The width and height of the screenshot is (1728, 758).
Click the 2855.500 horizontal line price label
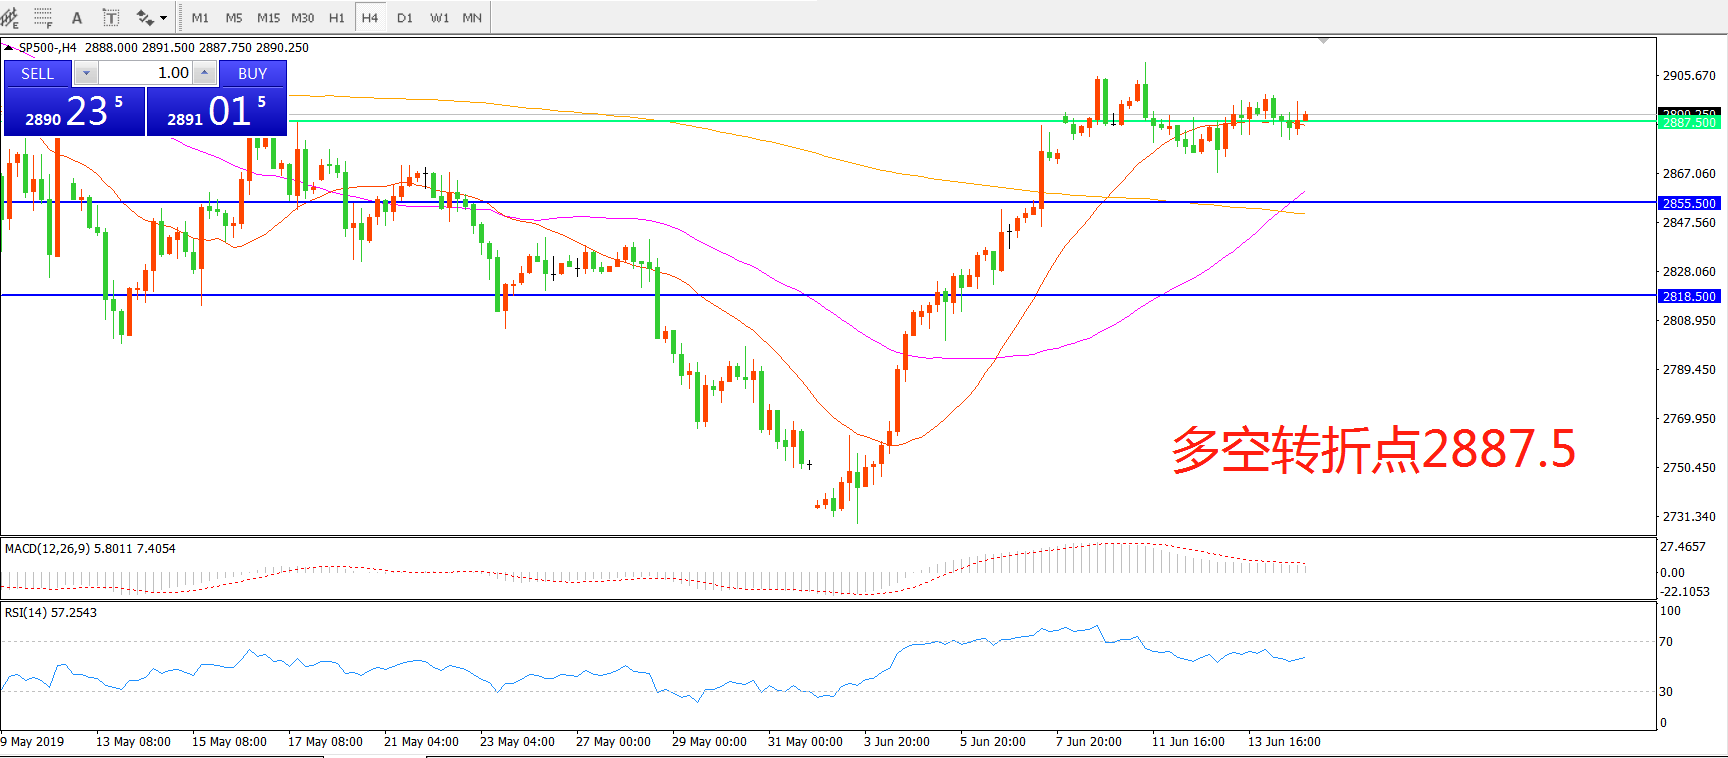(1688, 203)
